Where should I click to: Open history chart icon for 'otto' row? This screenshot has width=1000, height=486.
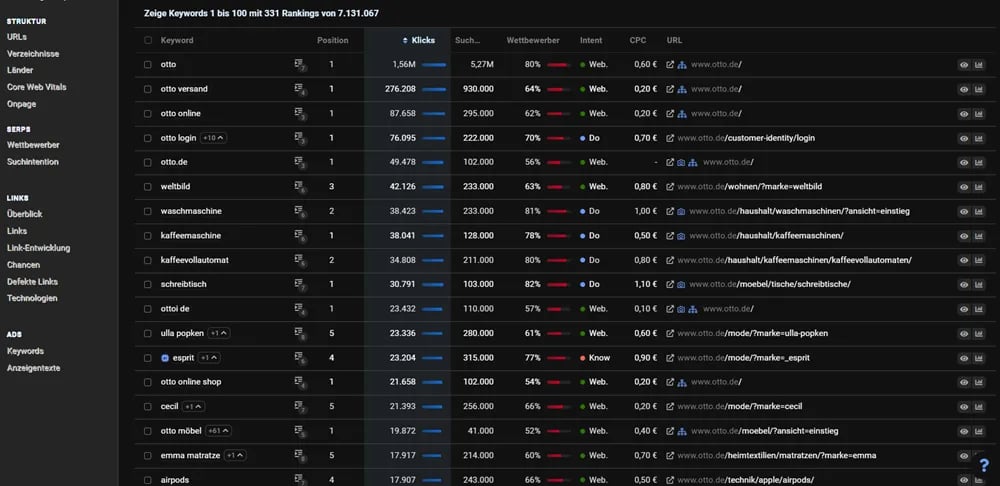[978, 65]
